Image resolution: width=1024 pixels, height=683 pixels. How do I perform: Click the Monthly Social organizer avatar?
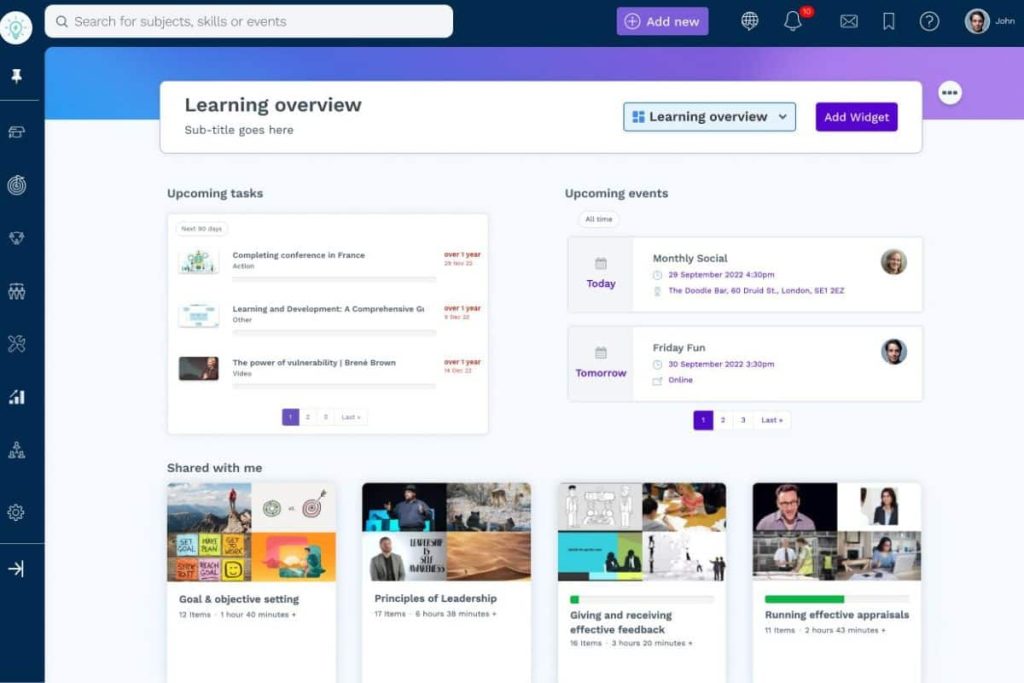click(x=893, y=262)
